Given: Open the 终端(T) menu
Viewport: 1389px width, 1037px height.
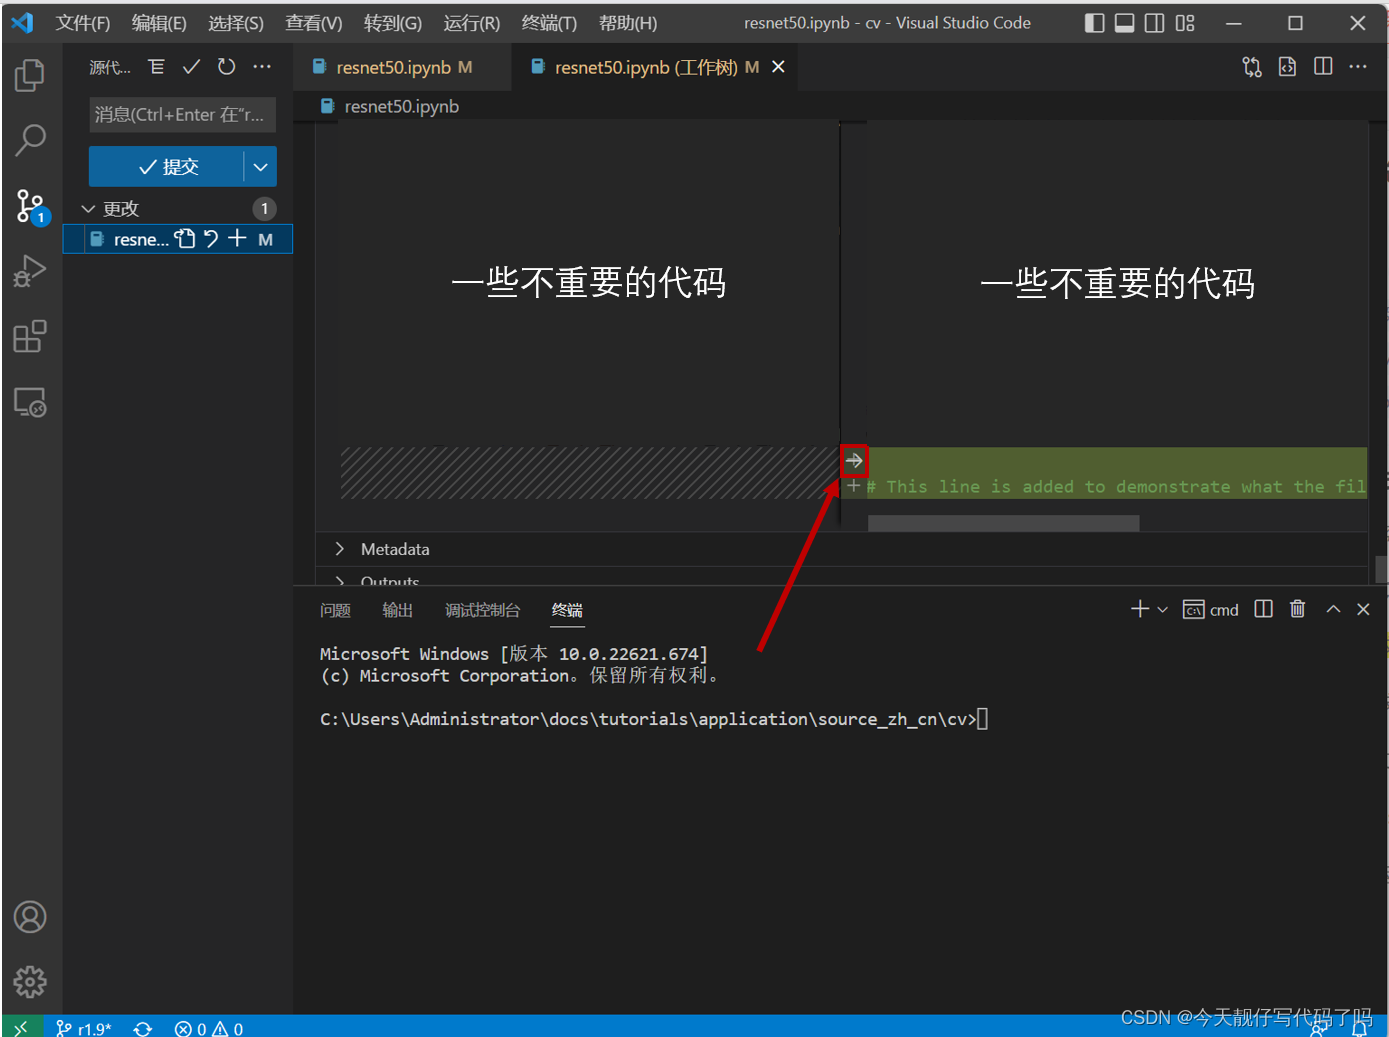Looking at the screenshot, I should click(x=549, y=23).
